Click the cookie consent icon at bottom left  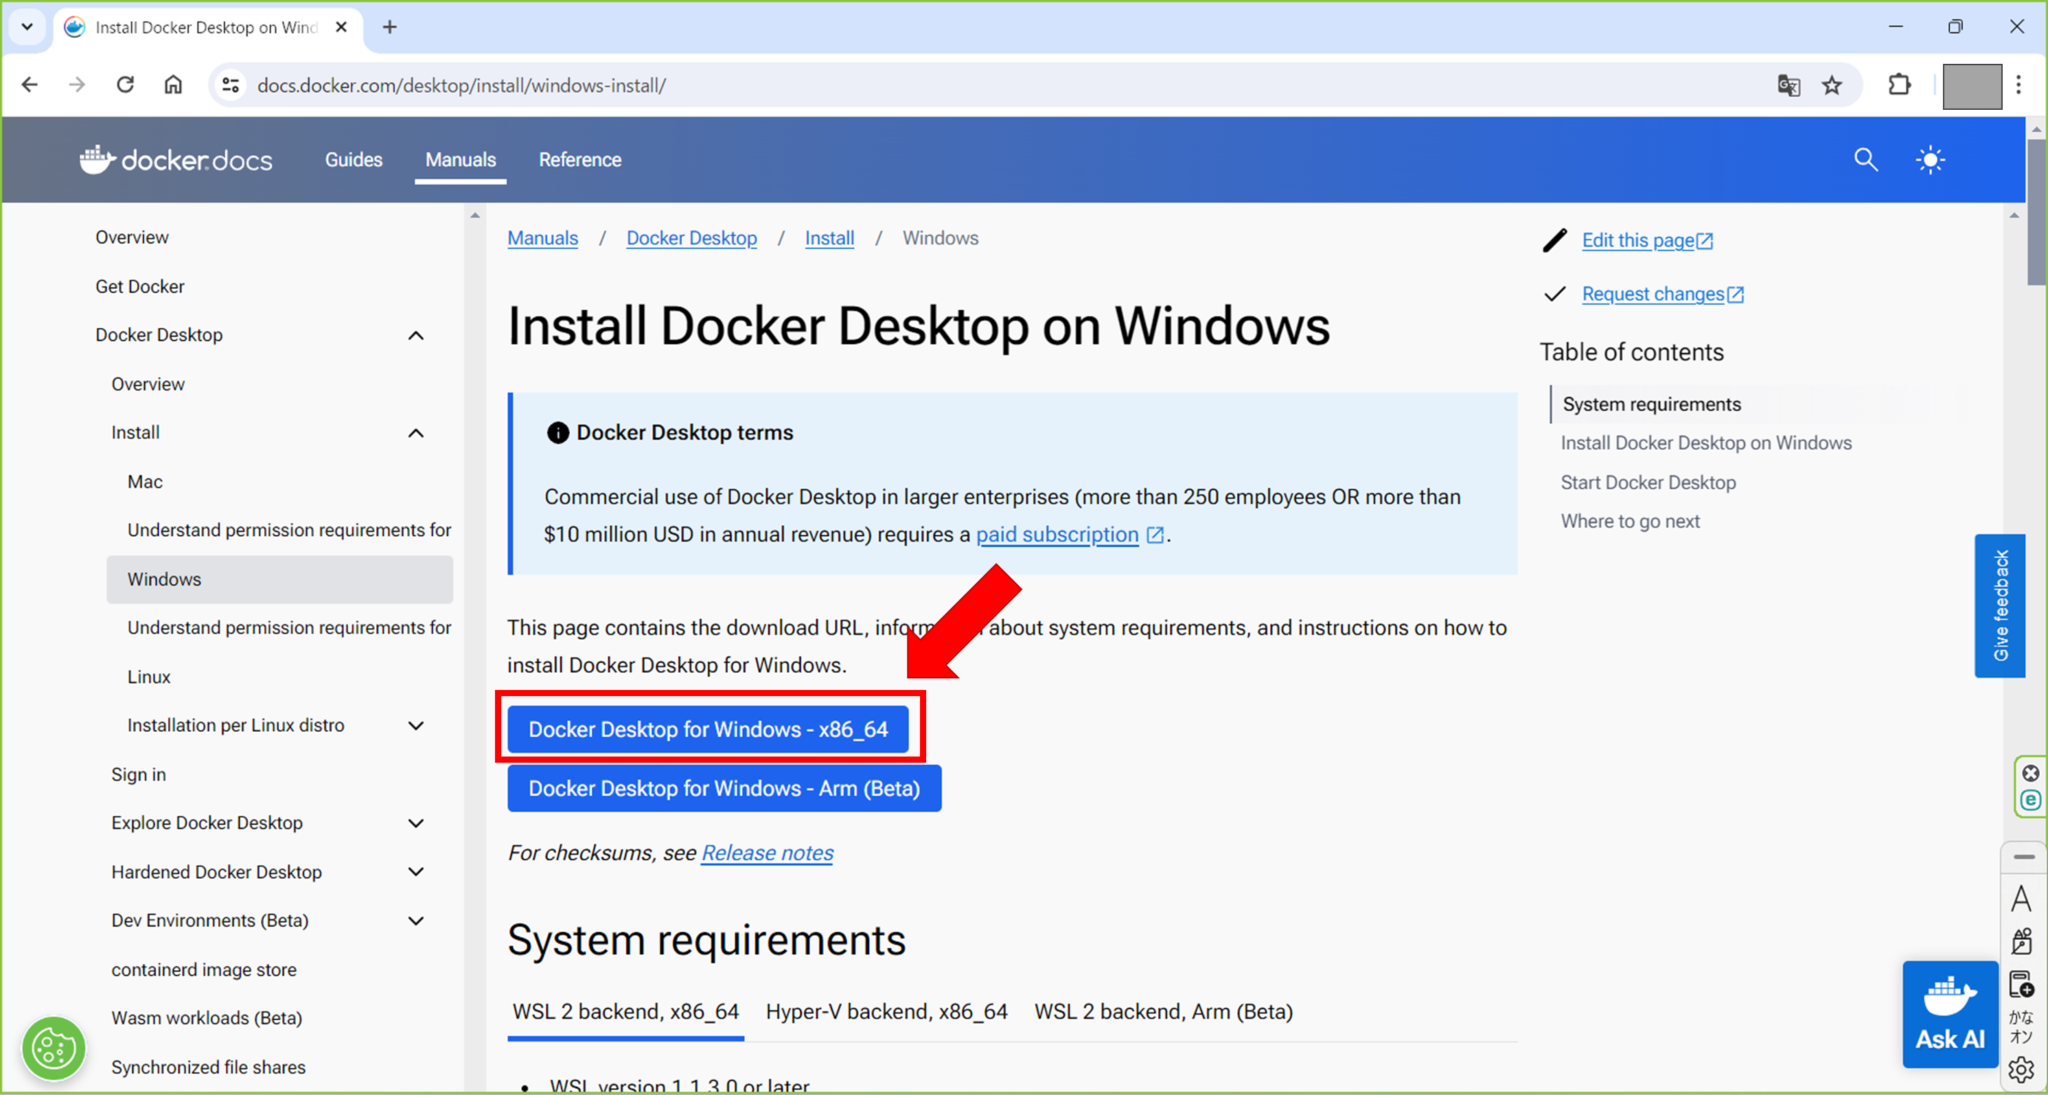coord(54,1048)
